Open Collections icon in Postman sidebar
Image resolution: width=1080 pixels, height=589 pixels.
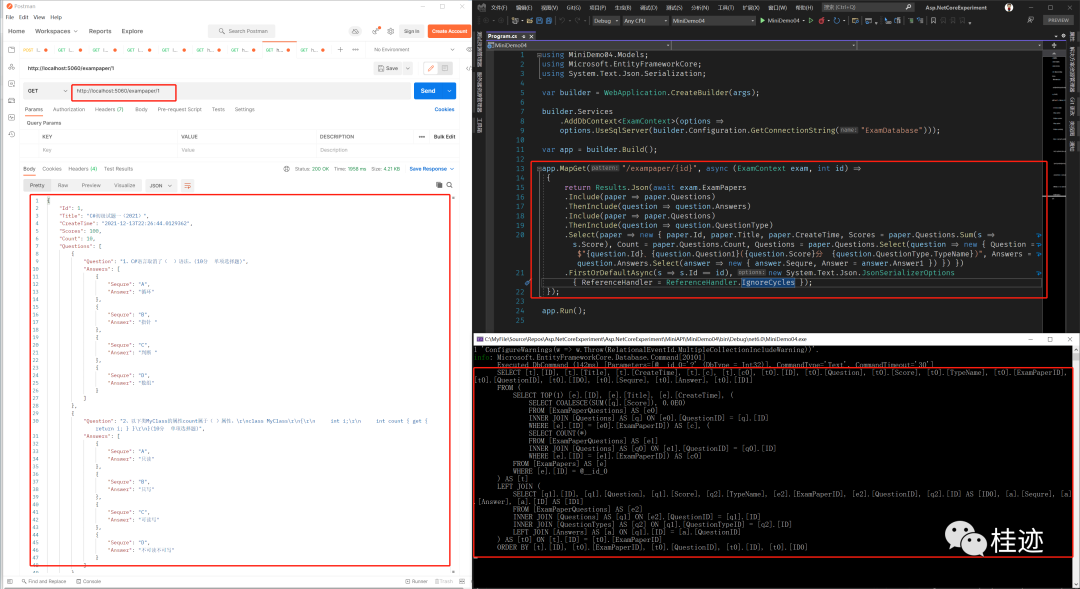coord(11,50)
